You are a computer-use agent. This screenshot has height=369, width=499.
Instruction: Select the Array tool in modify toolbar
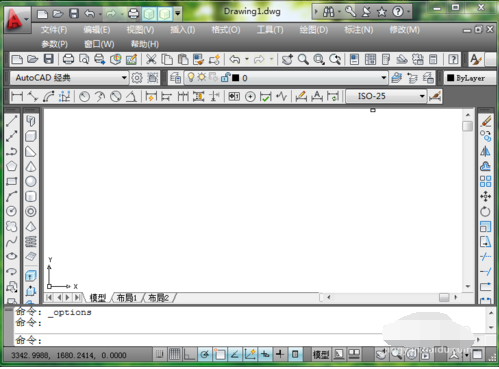coord(486,181)
